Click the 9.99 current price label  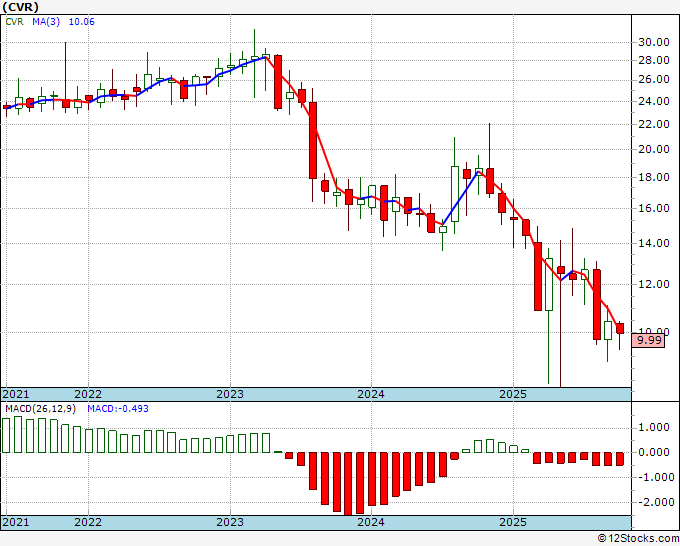[x=648, y=340]
